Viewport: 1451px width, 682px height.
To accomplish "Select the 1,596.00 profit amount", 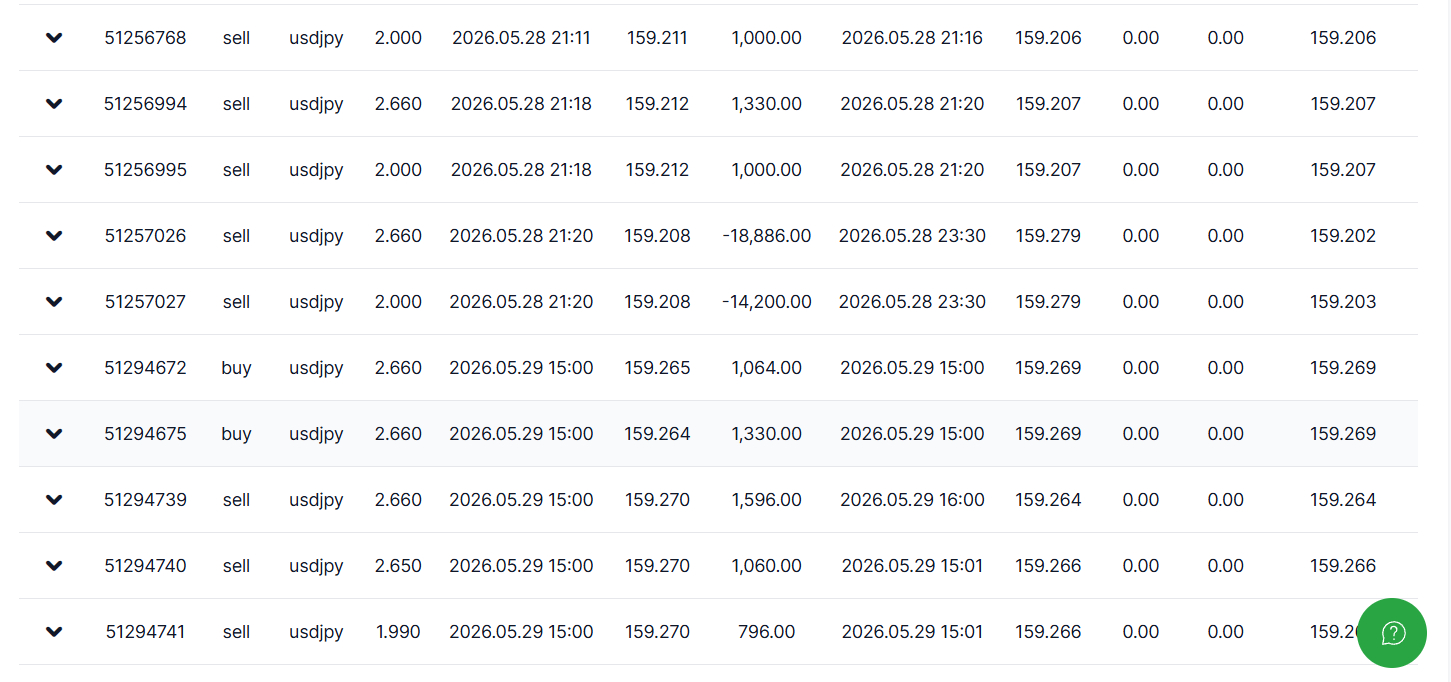I will [766, 500].
